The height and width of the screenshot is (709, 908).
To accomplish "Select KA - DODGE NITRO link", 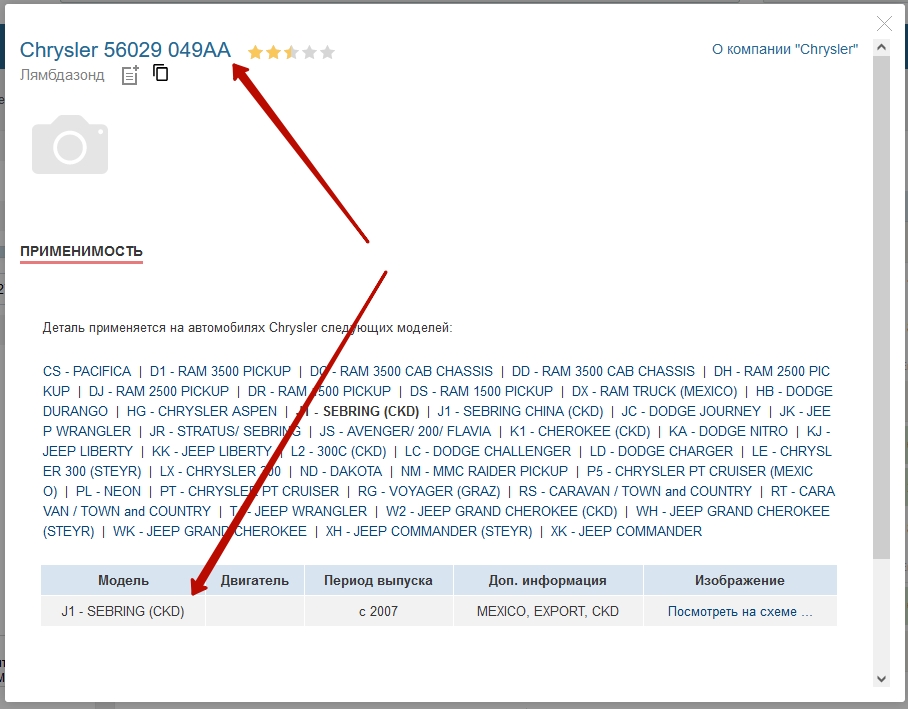I will pyautogui.click(x=728, y=432).
